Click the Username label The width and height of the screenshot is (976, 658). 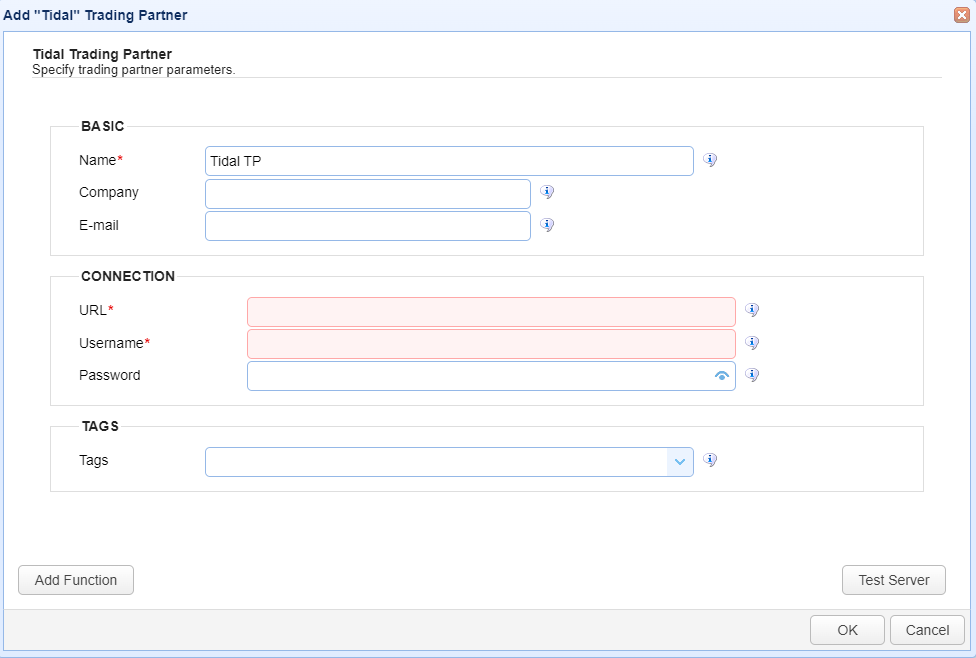pyautogui.click(x=115, y=343)
